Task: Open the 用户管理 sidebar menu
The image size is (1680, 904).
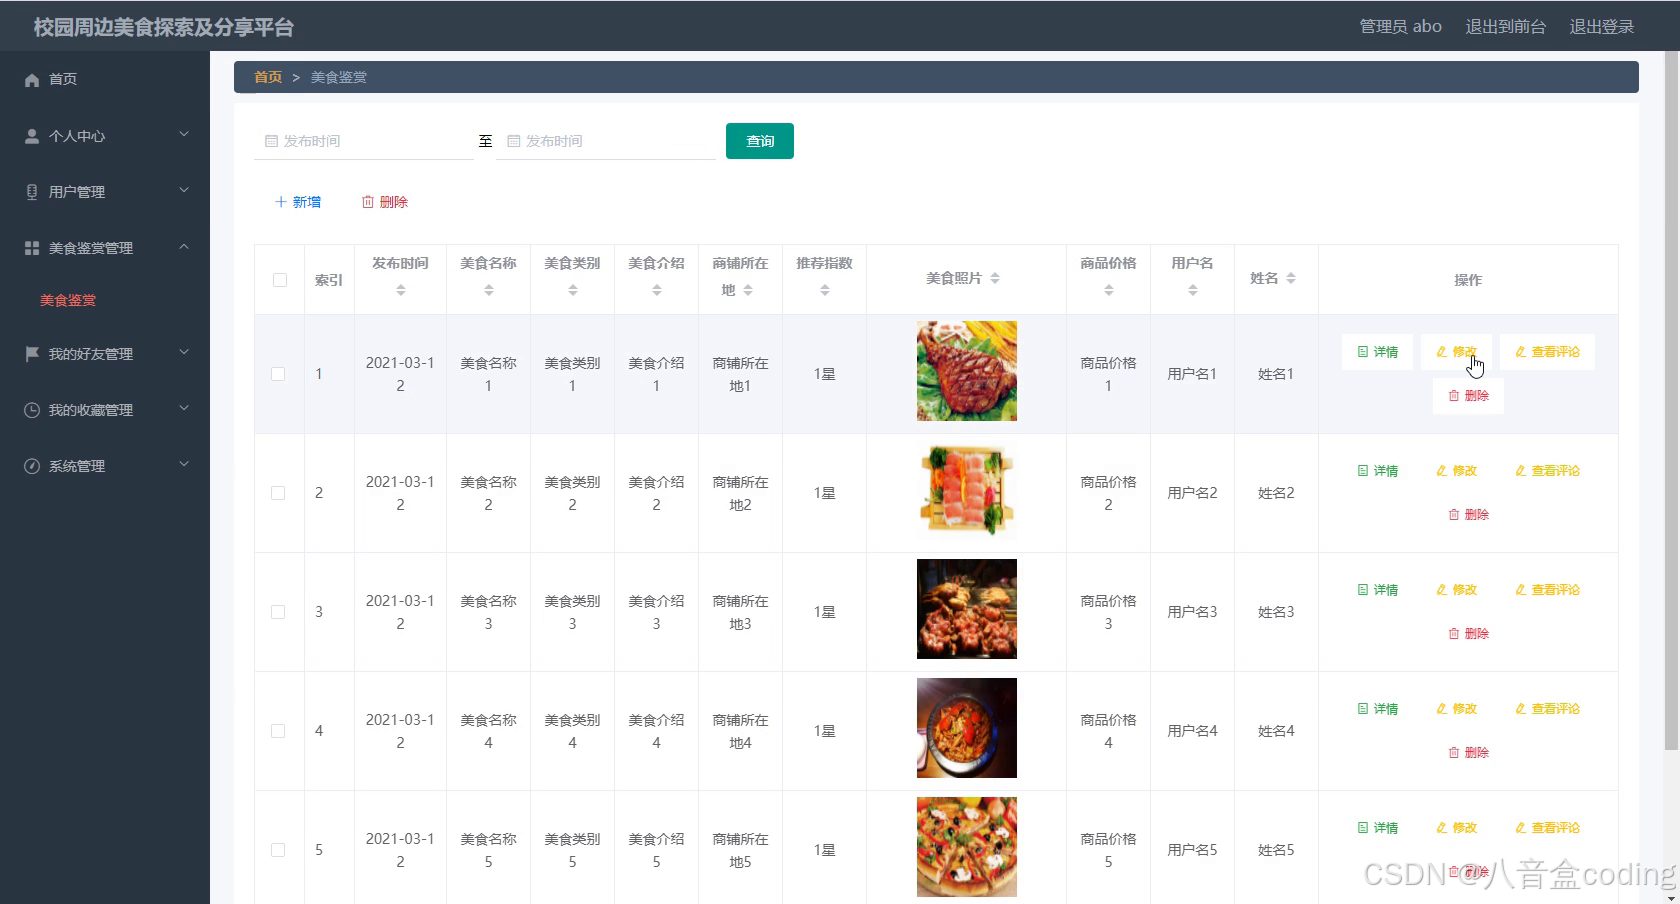Action: point(105,192)
